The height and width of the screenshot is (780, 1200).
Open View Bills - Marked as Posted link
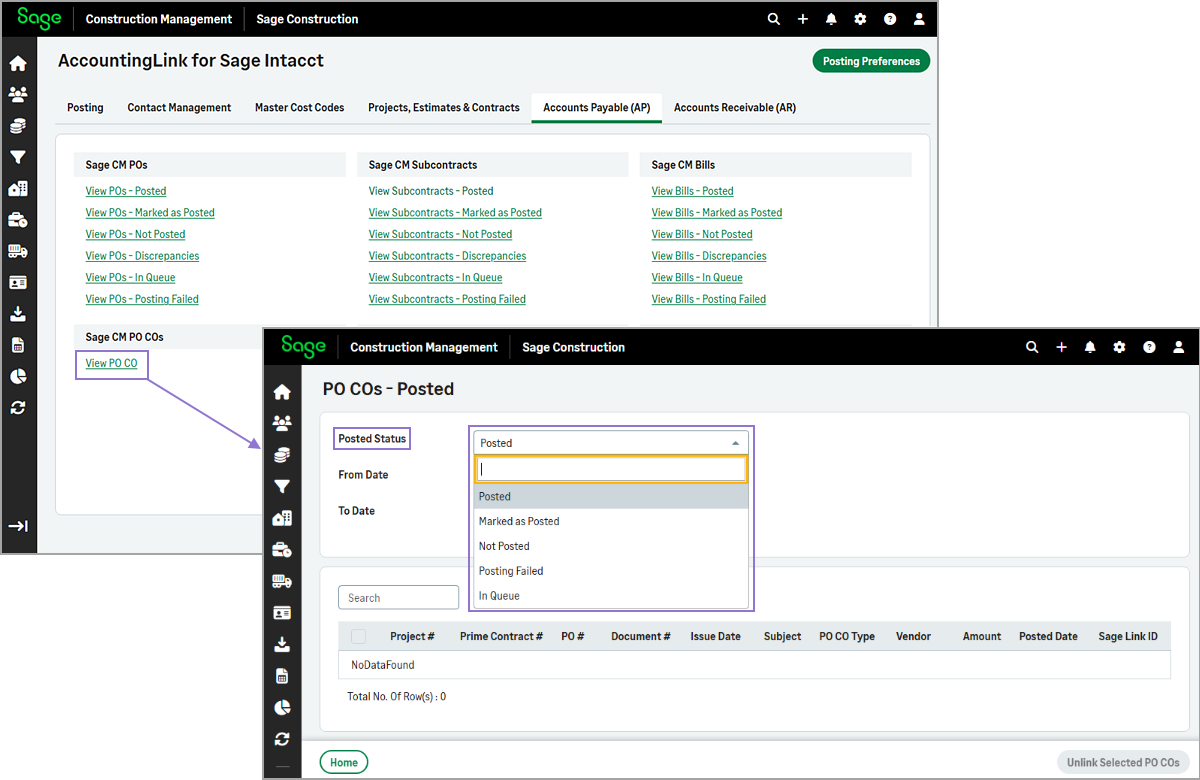click(x=717, y=213)
